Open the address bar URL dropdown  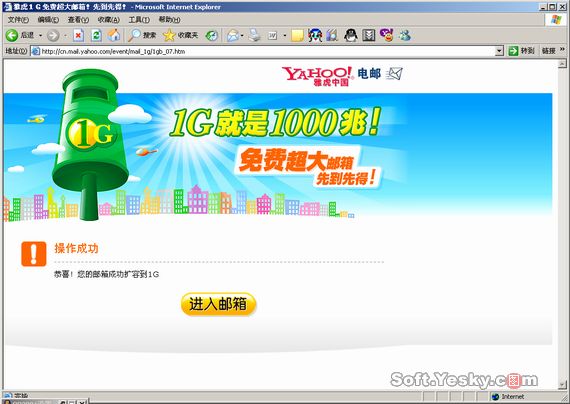click(x=499, y=51)
